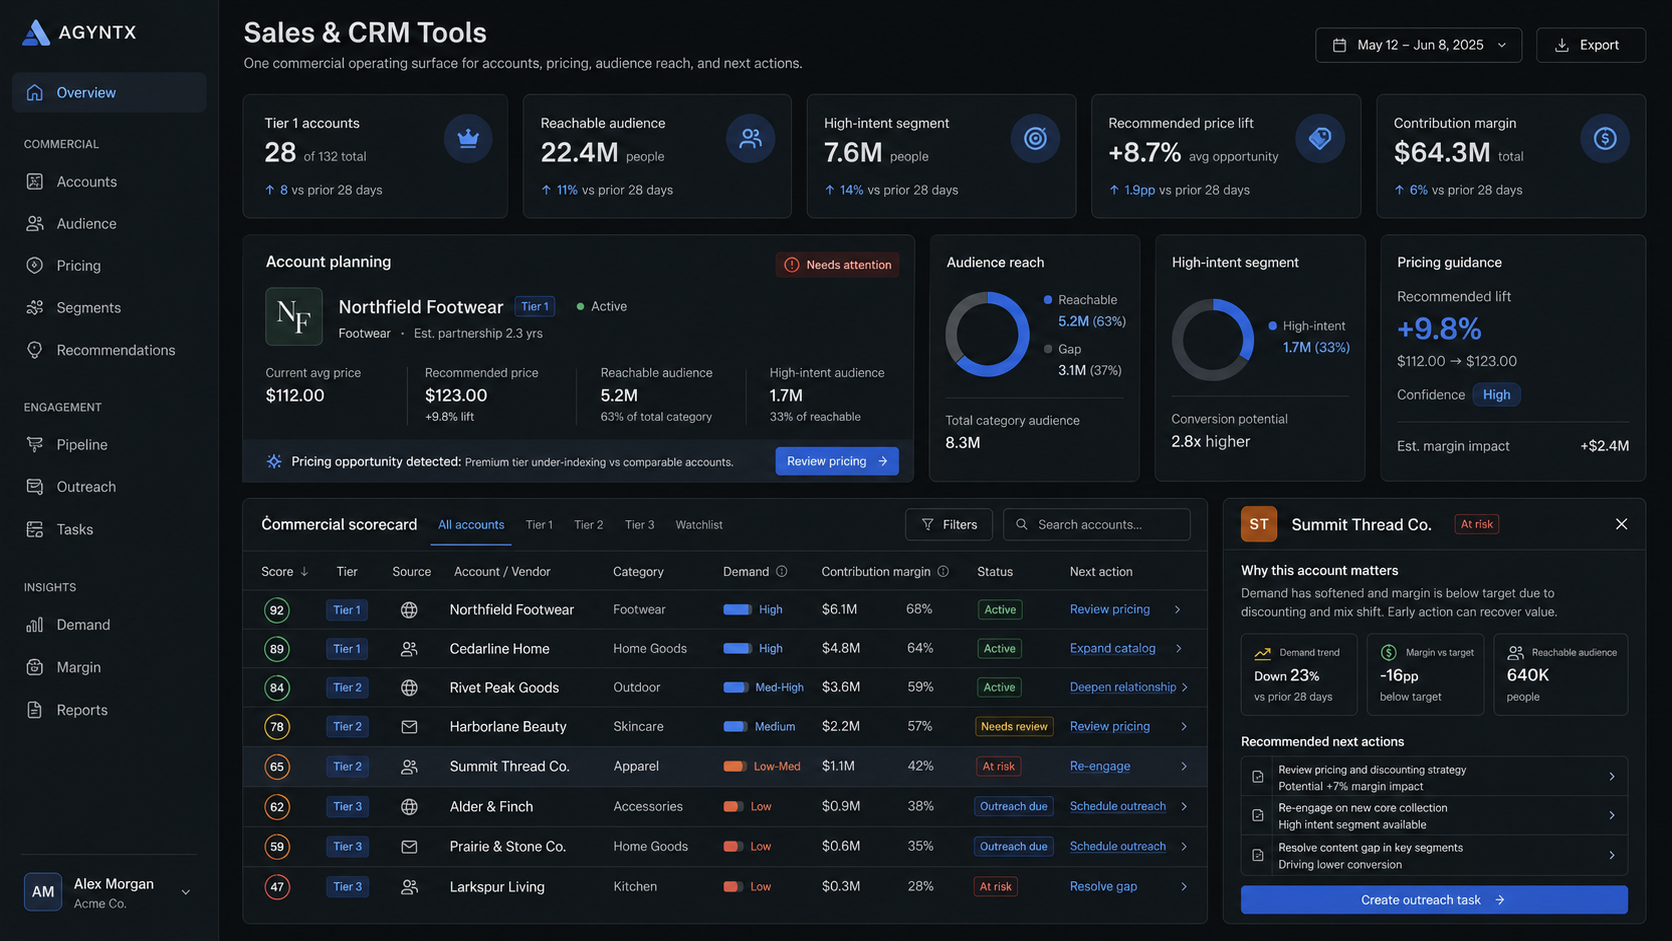Viewport: 1672px width, 941px height.
Task: Click the Create outreach task button
Action: click(x=1434, y=900)
